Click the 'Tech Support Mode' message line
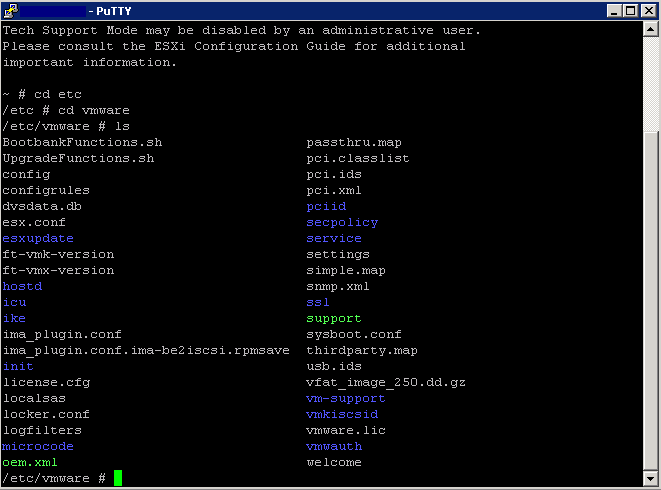This screenshot has width=661, height=490. (x=241, y=31)
